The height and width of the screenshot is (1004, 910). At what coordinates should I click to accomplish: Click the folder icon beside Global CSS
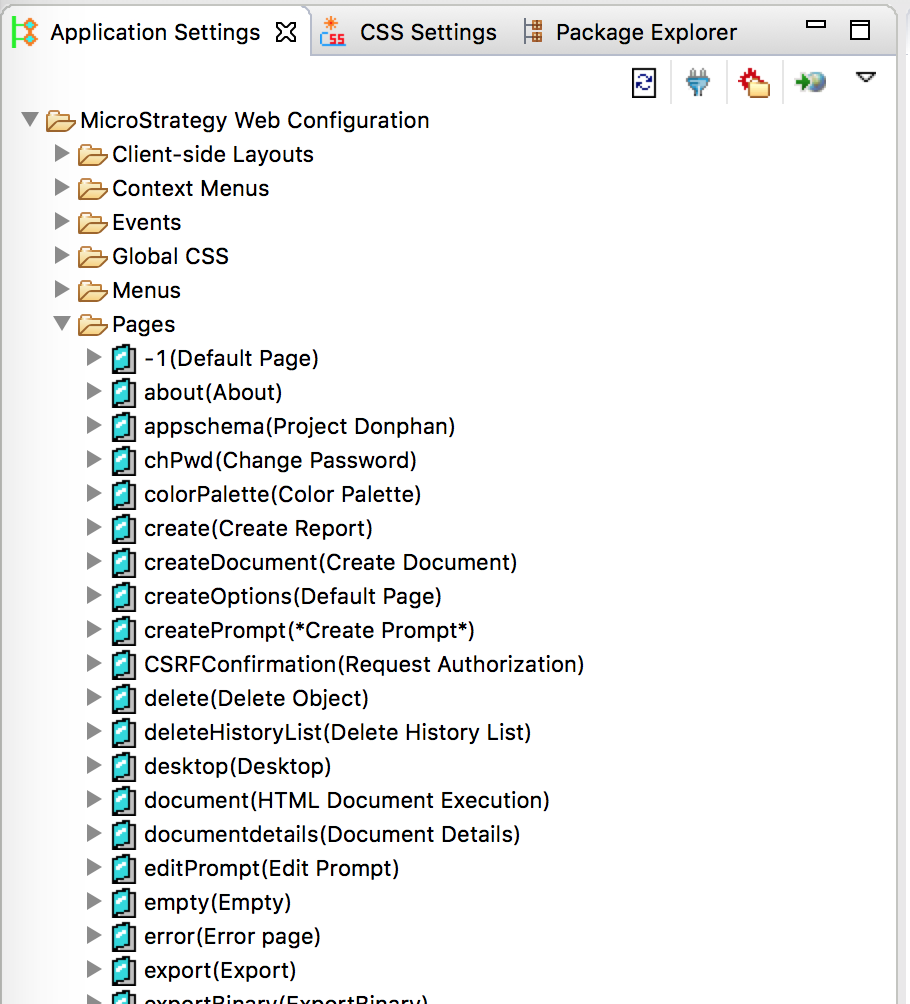click(x=90, y=256)
